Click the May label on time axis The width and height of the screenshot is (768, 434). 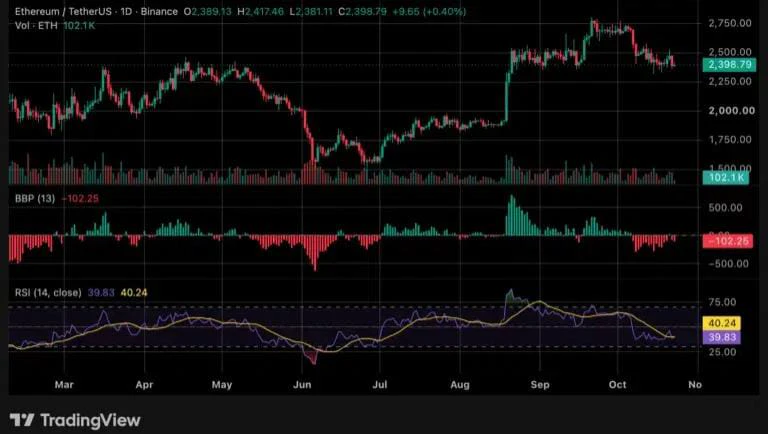tap(222, 385)
